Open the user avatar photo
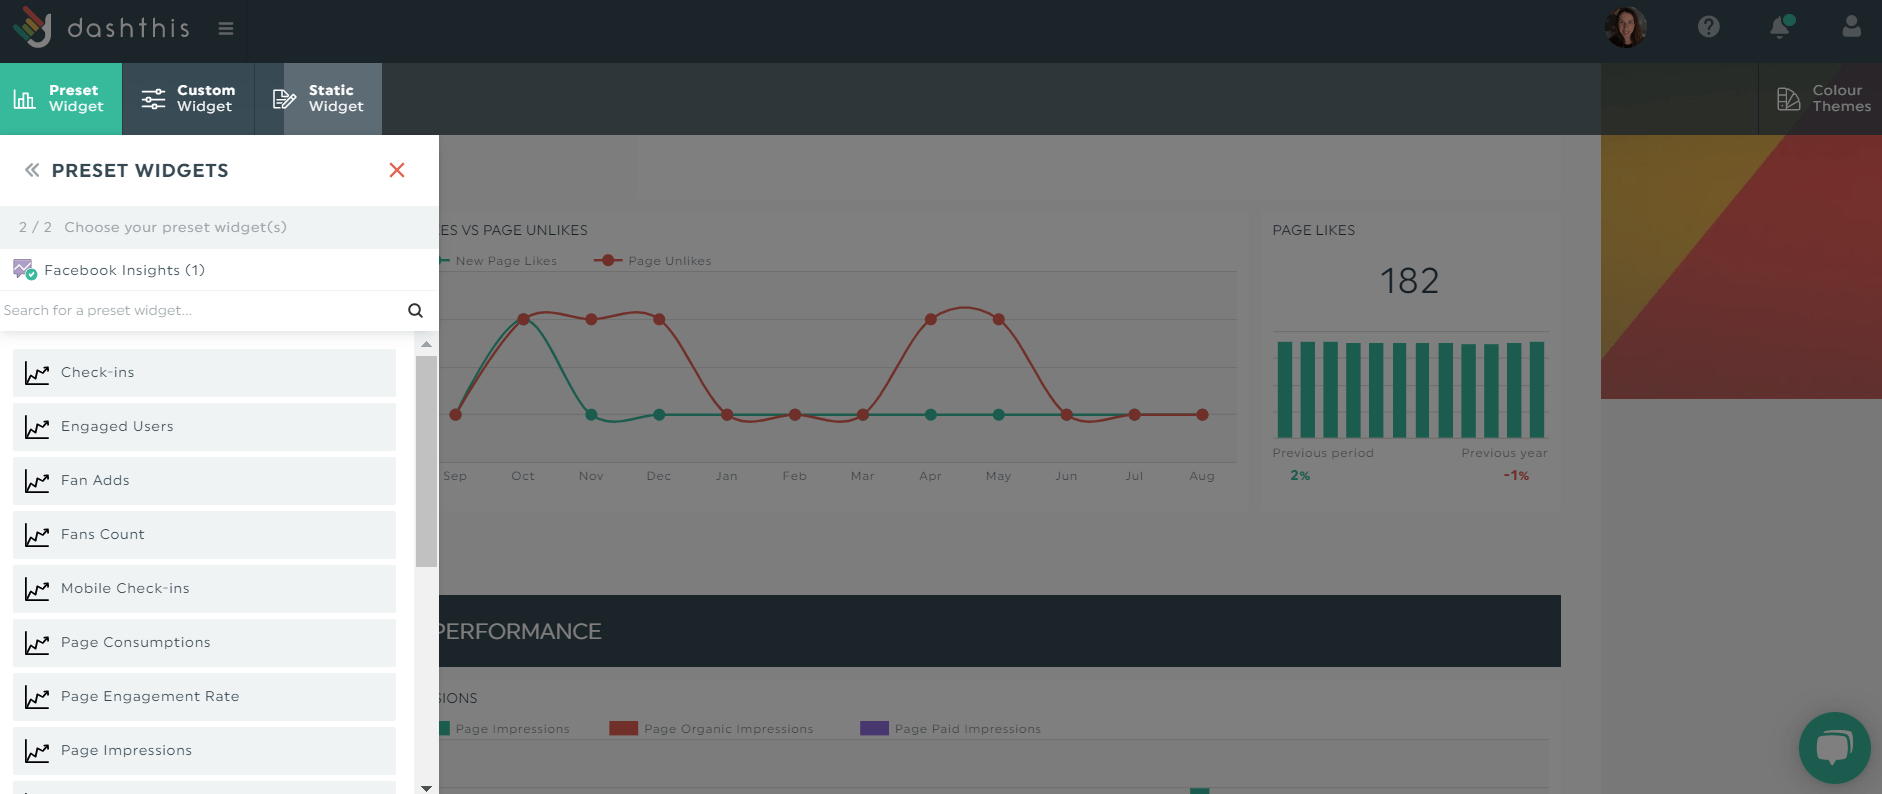1882x794 pixels. (x=1626, y=27)
